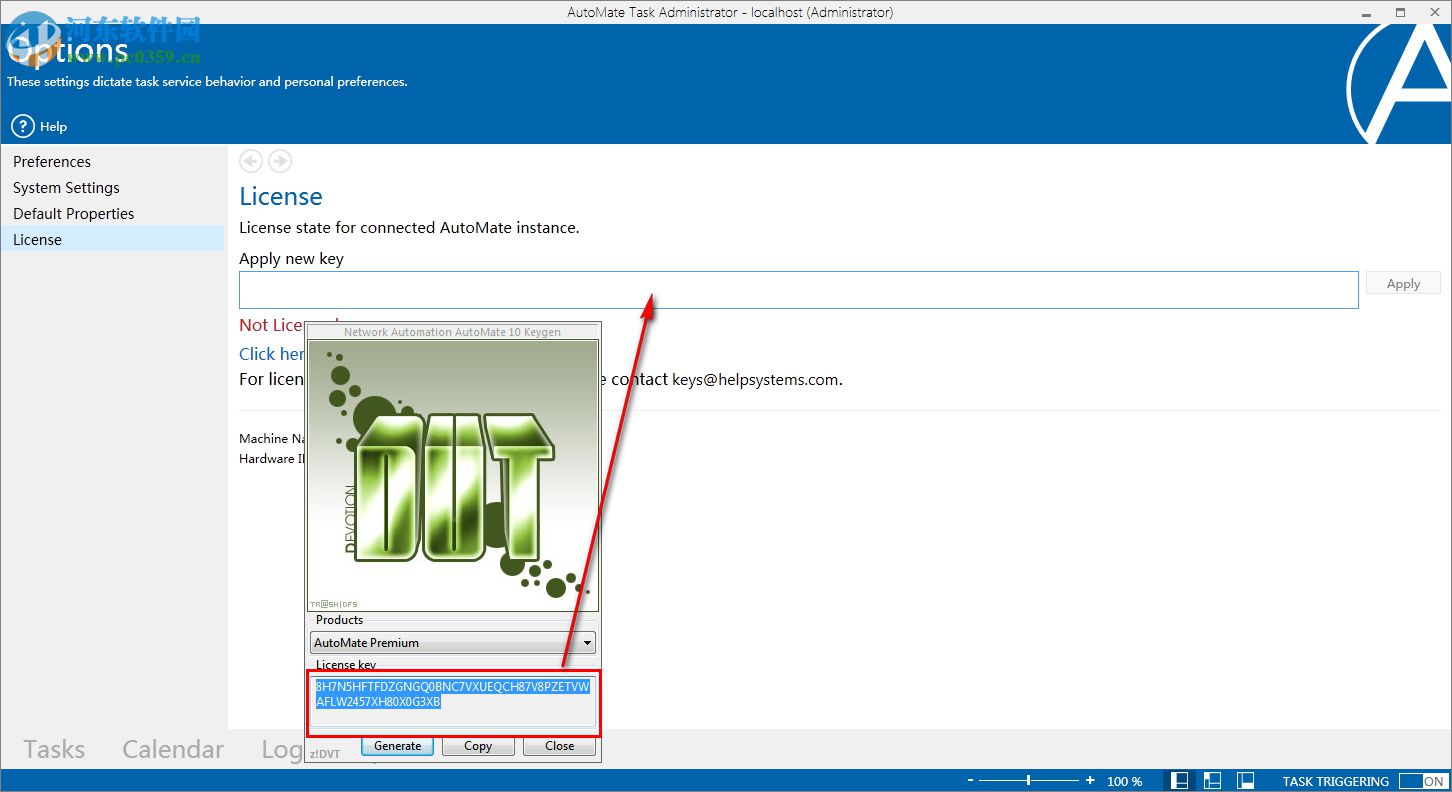Click the Help label in the header
Image resolution: width=1452 pixels, height=792 pixels.
(53, 126)
